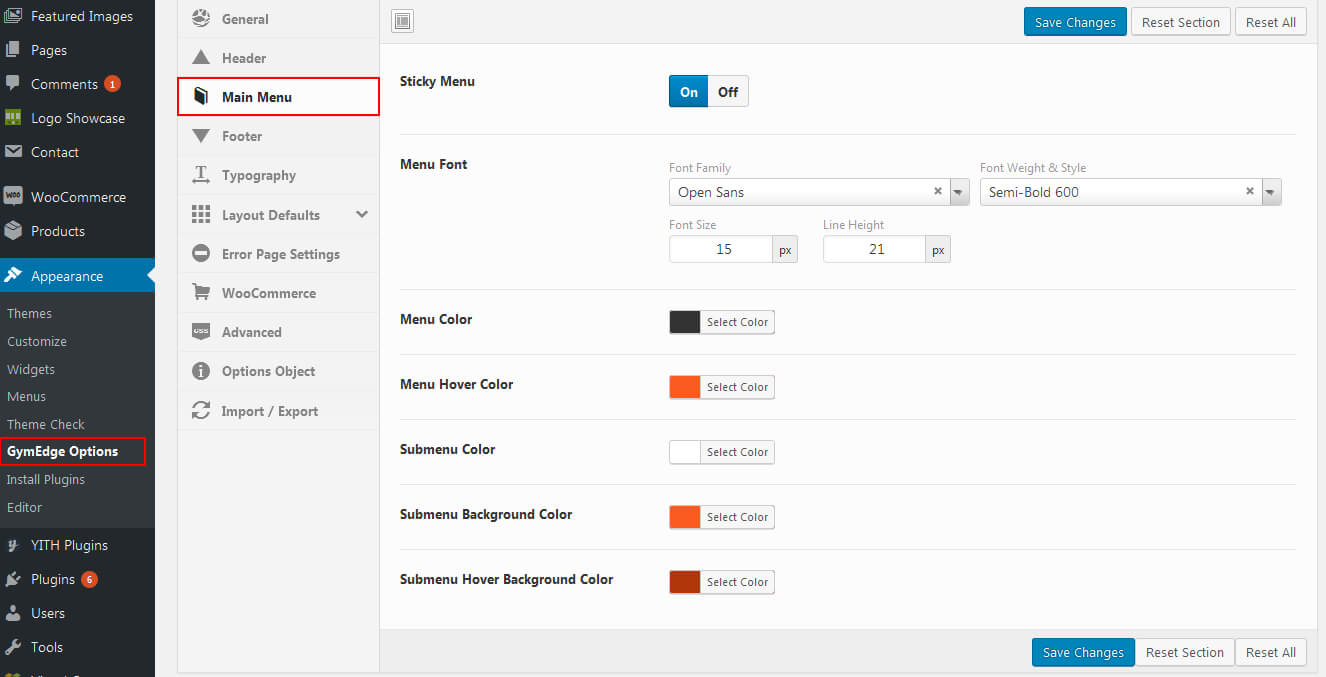Click the Contact envelope icon
This screenshot has width=1326, height=677.
pyautogui.click(x=13, y=152)
